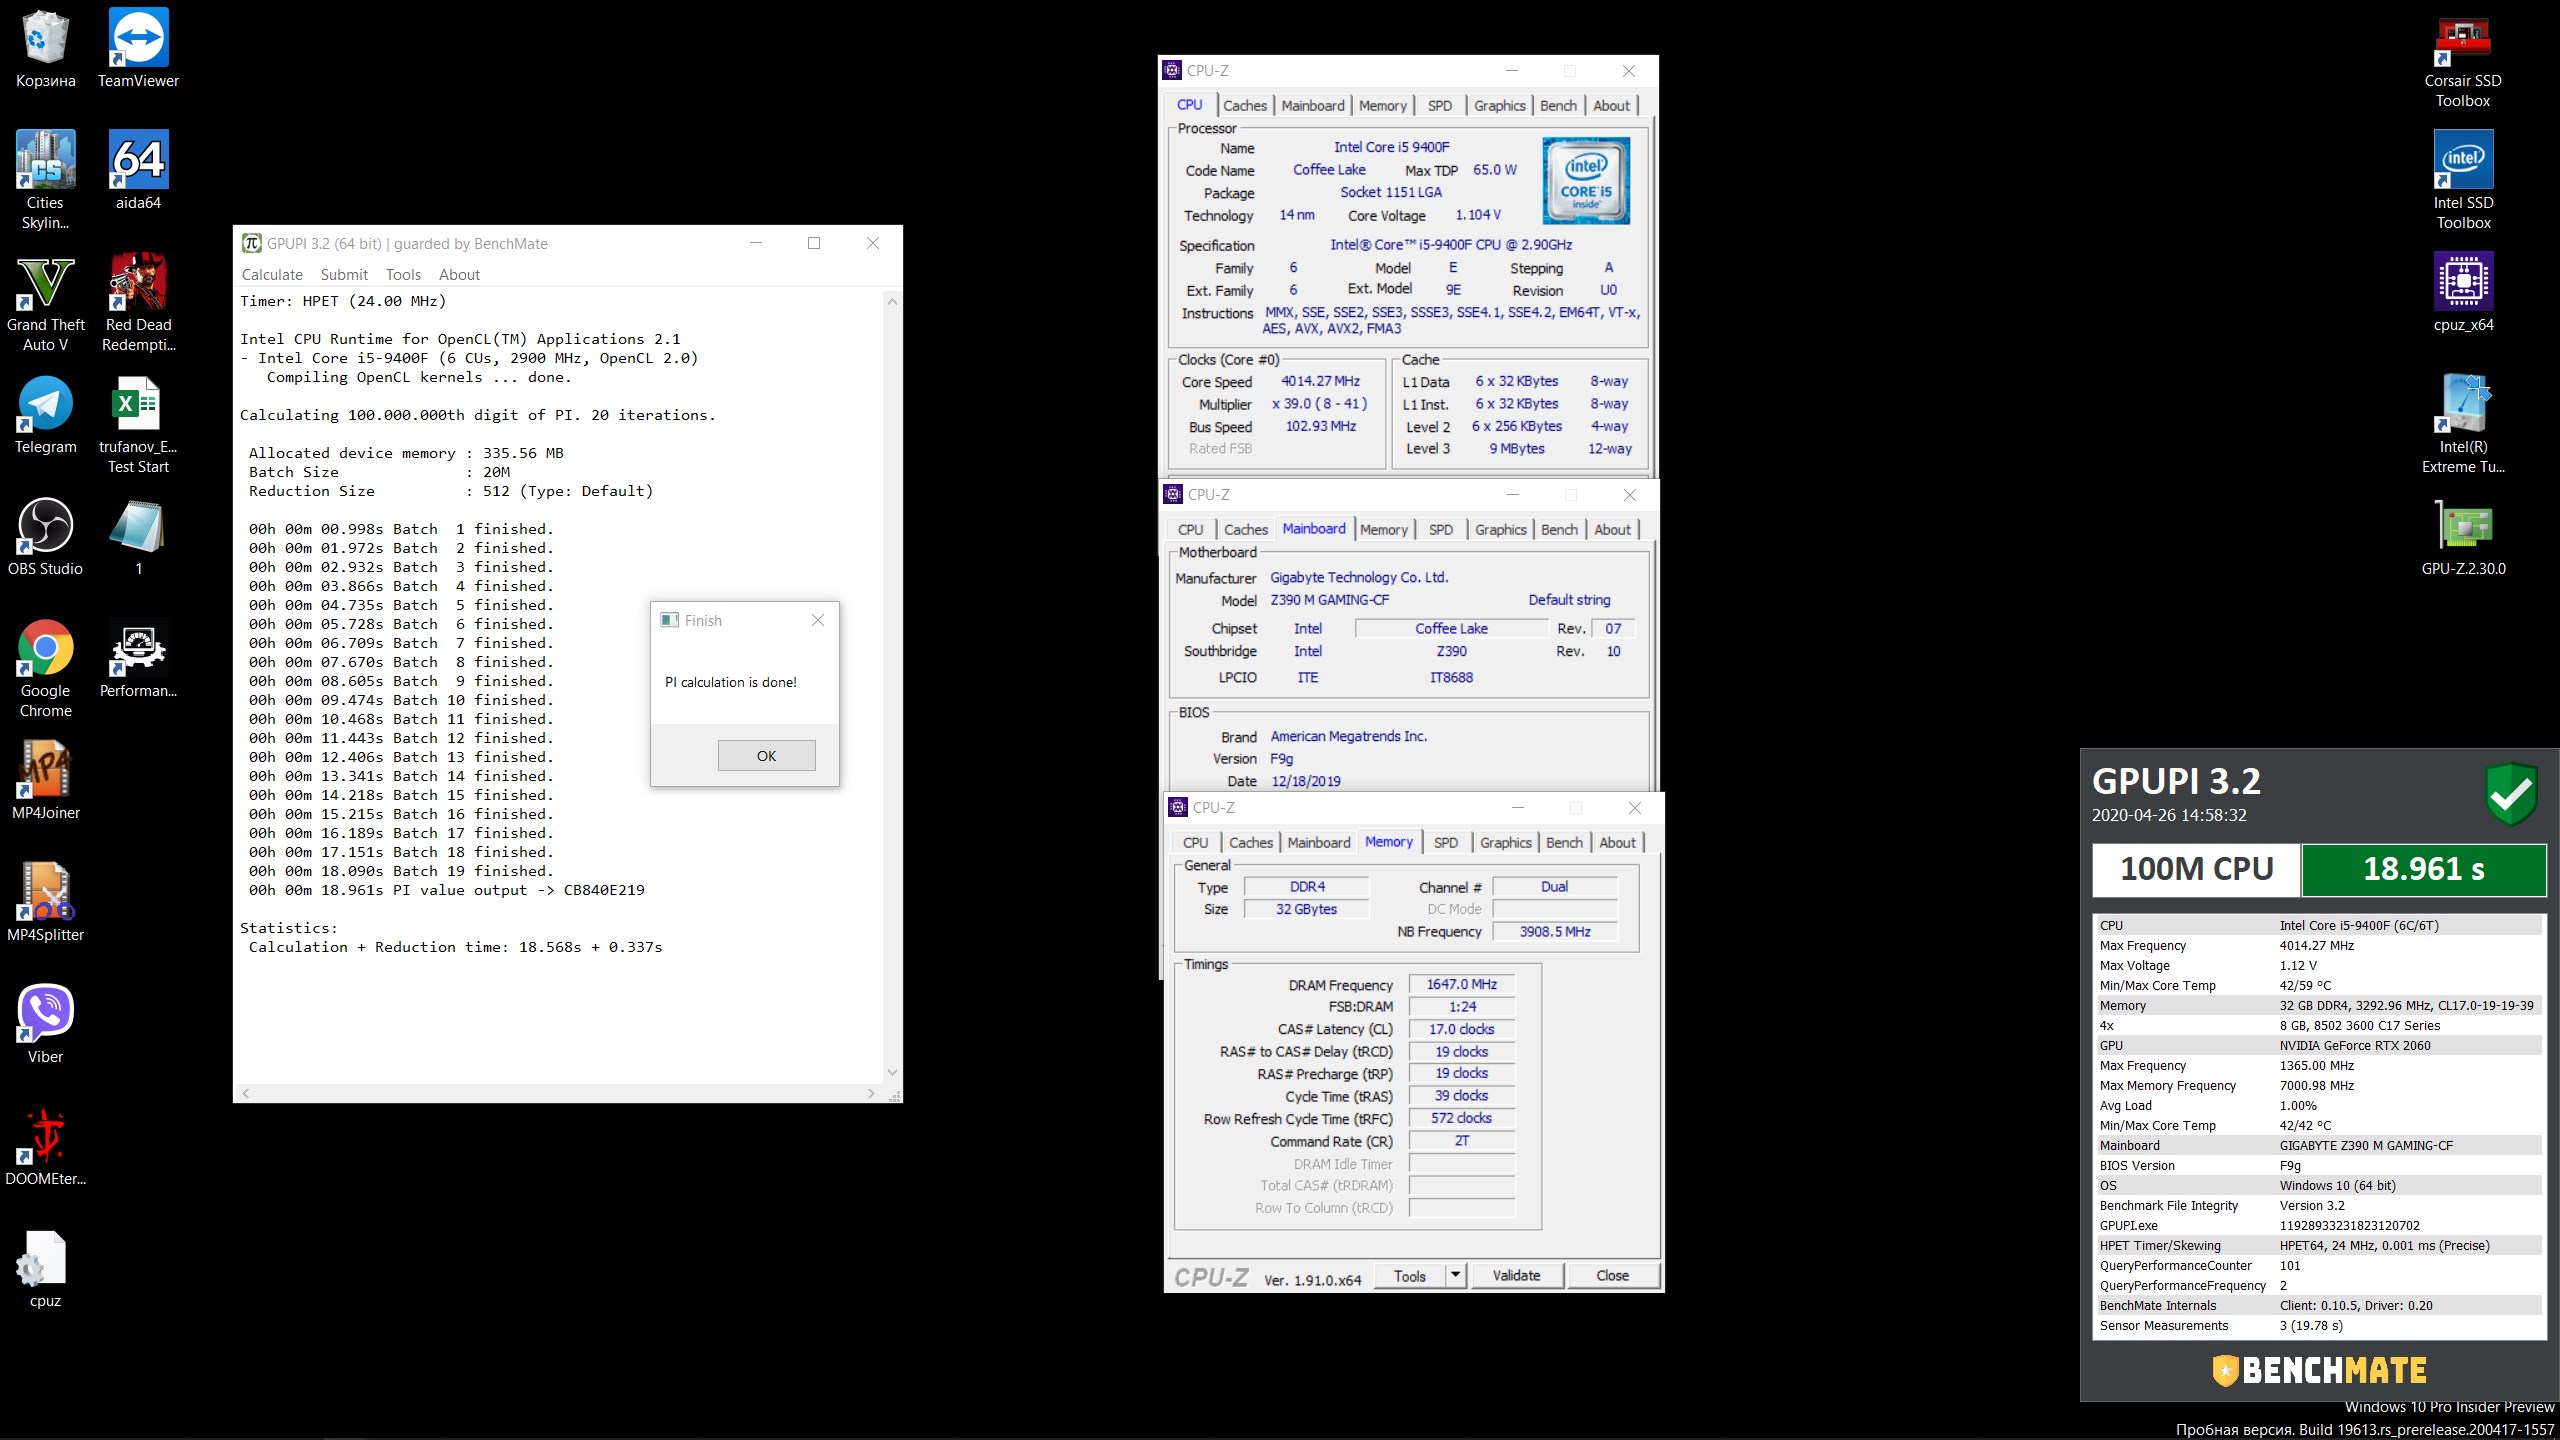Select the cpuz_x64 desktop icon
Viewport: 2560px width, 1440px height.
tap(2463, 292)
